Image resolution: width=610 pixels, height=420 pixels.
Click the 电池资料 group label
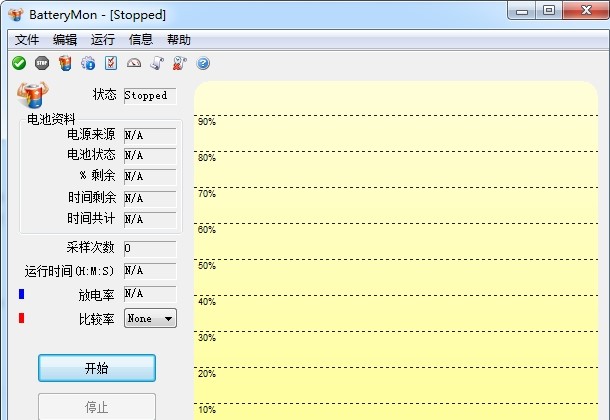pos(51,119)
